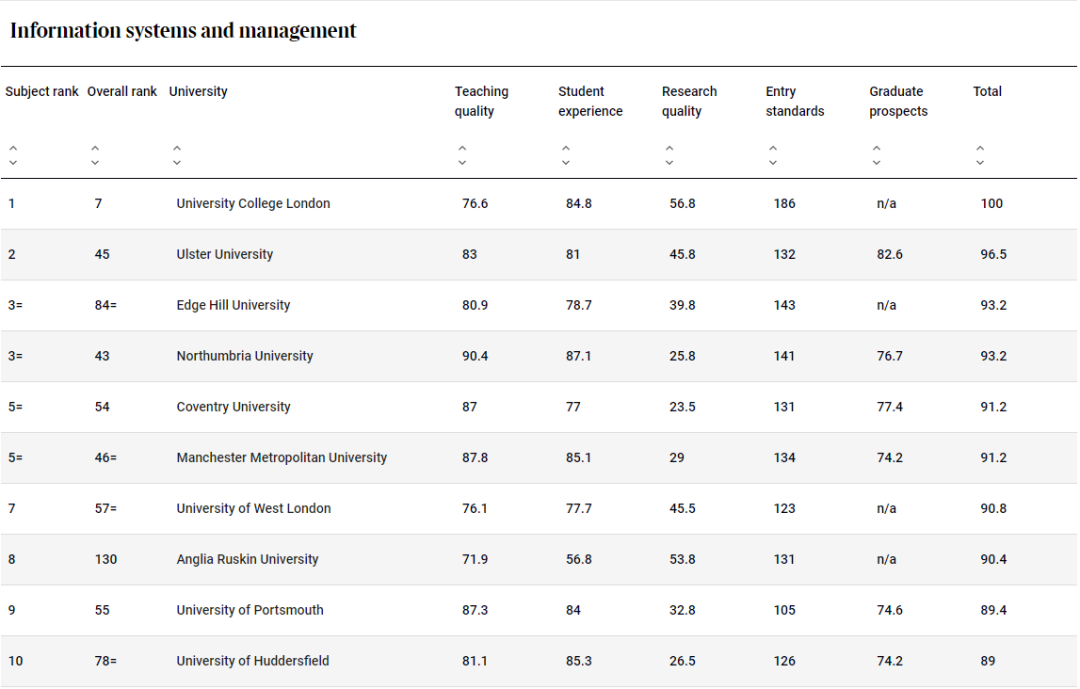Click the Information systems and management heading
This screenshot has height=689, width=1080.
(x=183, y=31)
